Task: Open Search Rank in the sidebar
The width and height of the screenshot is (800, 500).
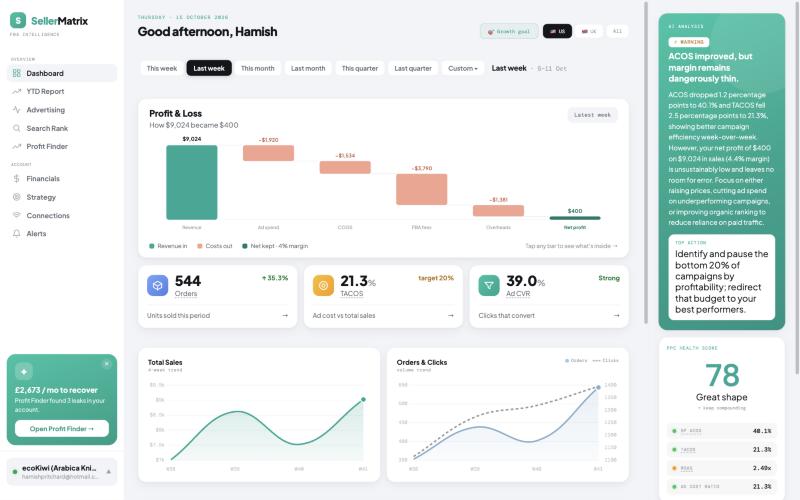Action: [62, 128]
